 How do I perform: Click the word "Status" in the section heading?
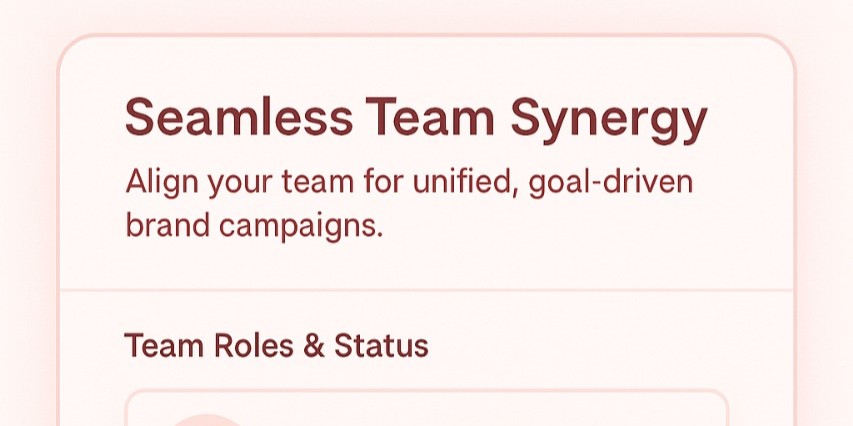click(x=381, y=346)
